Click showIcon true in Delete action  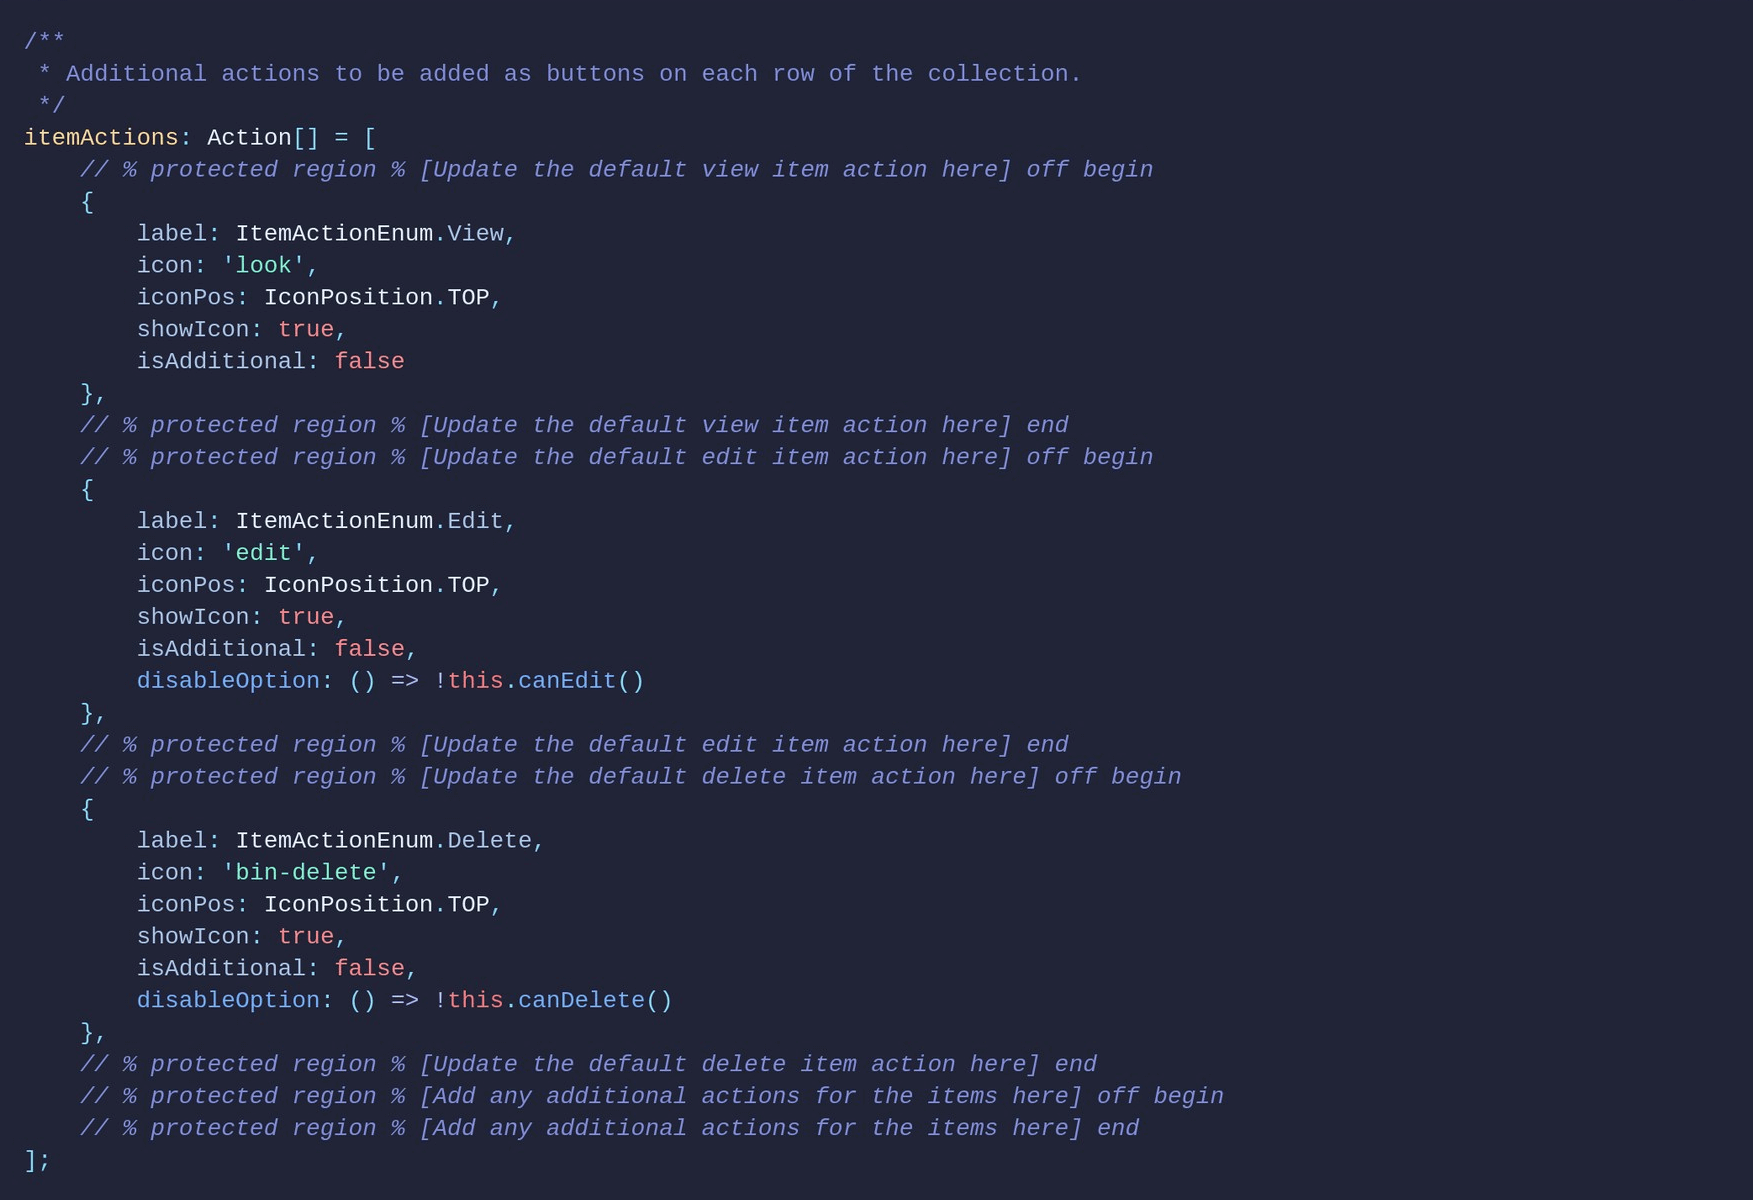[x=306, y=937]
